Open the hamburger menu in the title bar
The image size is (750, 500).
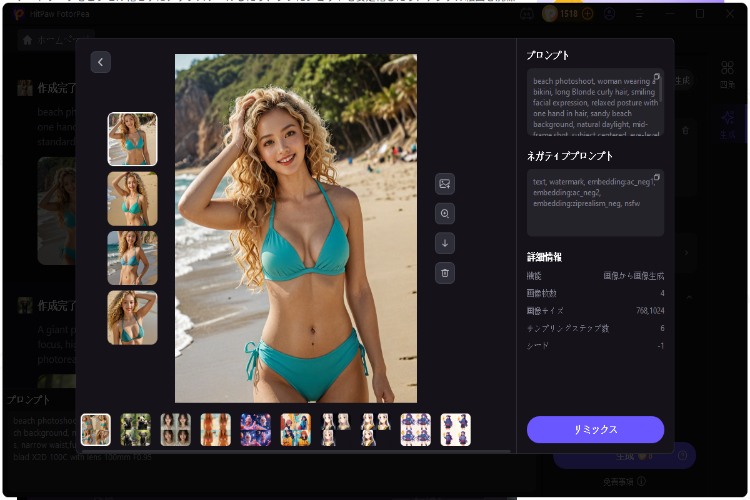[640, 14]
